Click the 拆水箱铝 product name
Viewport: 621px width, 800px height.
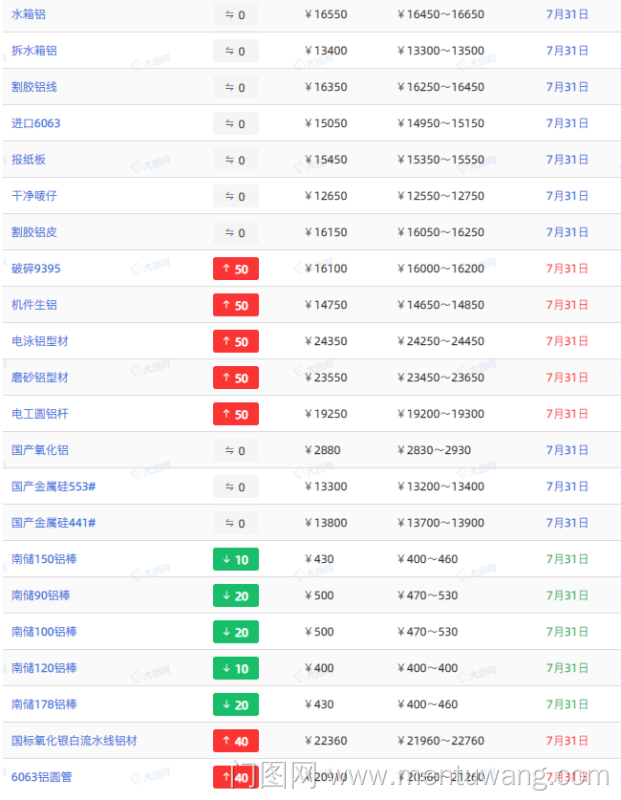pos(34,51)
